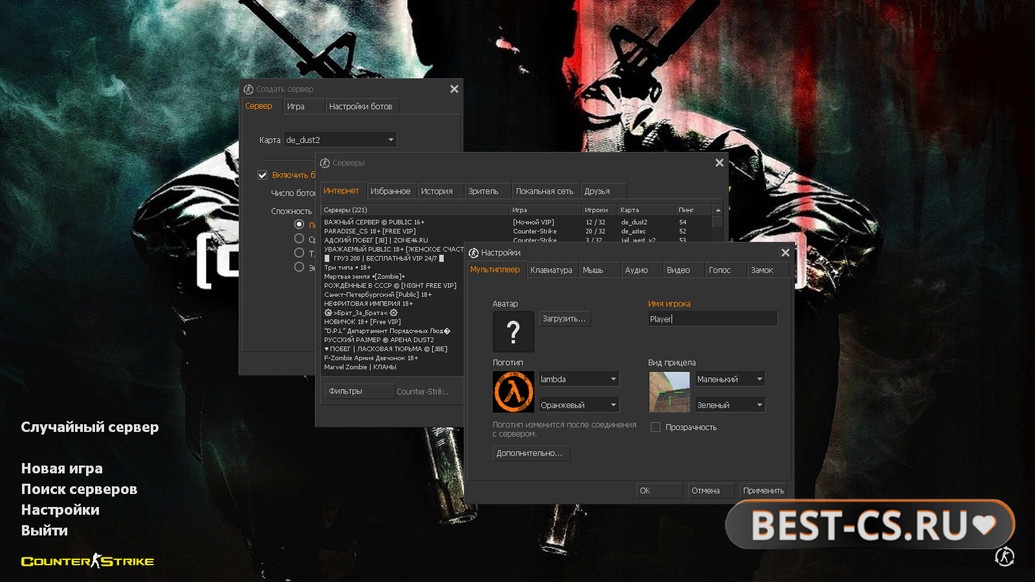Open the Зеленый crosshair color dropdown
1035x582 pixels.
pyautogui.click(x=730, y=404)
